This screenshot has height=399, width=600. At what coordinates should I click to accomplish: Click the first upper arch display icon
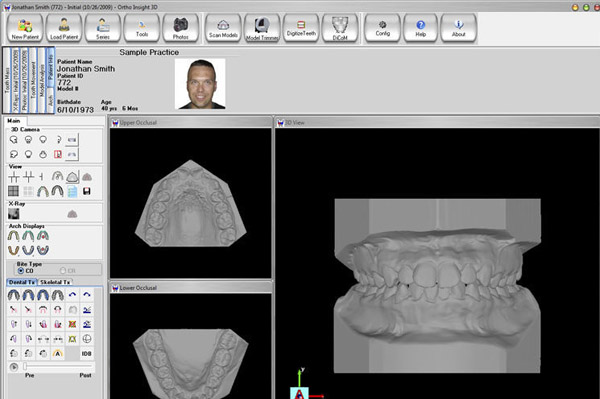point(14,236)
